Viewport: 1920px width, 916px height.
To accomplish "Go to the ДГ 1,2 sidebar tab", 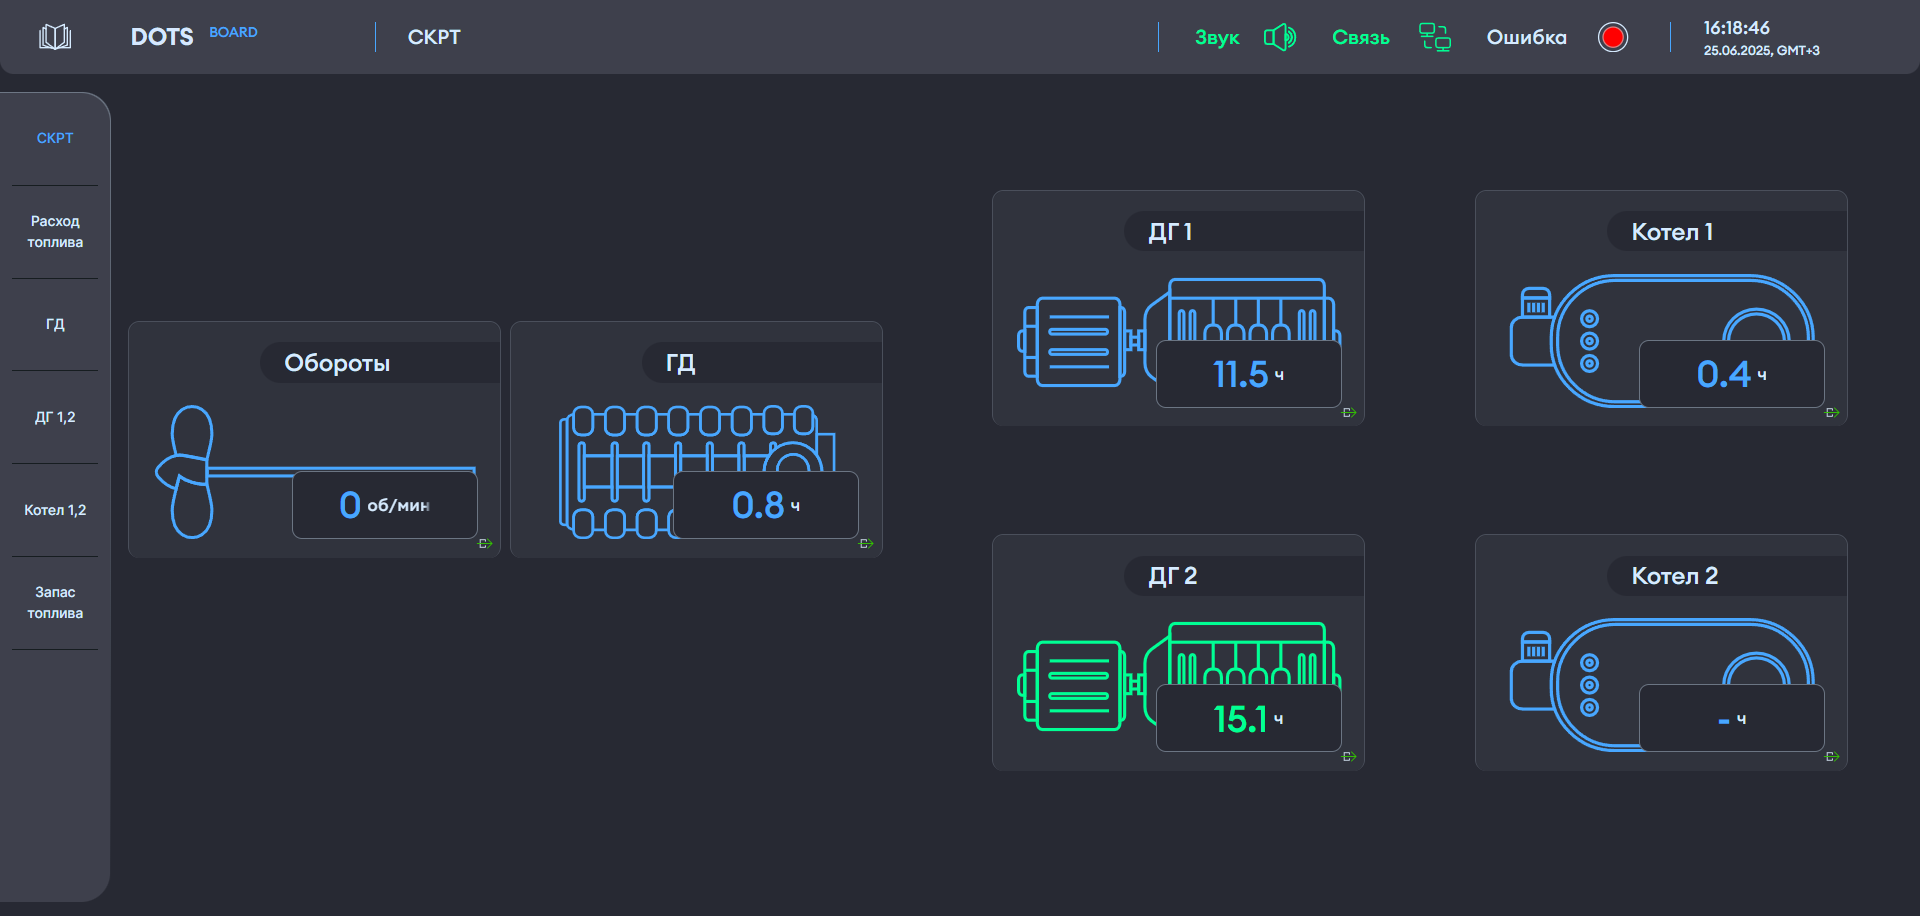I will click(x=55, y=417).
